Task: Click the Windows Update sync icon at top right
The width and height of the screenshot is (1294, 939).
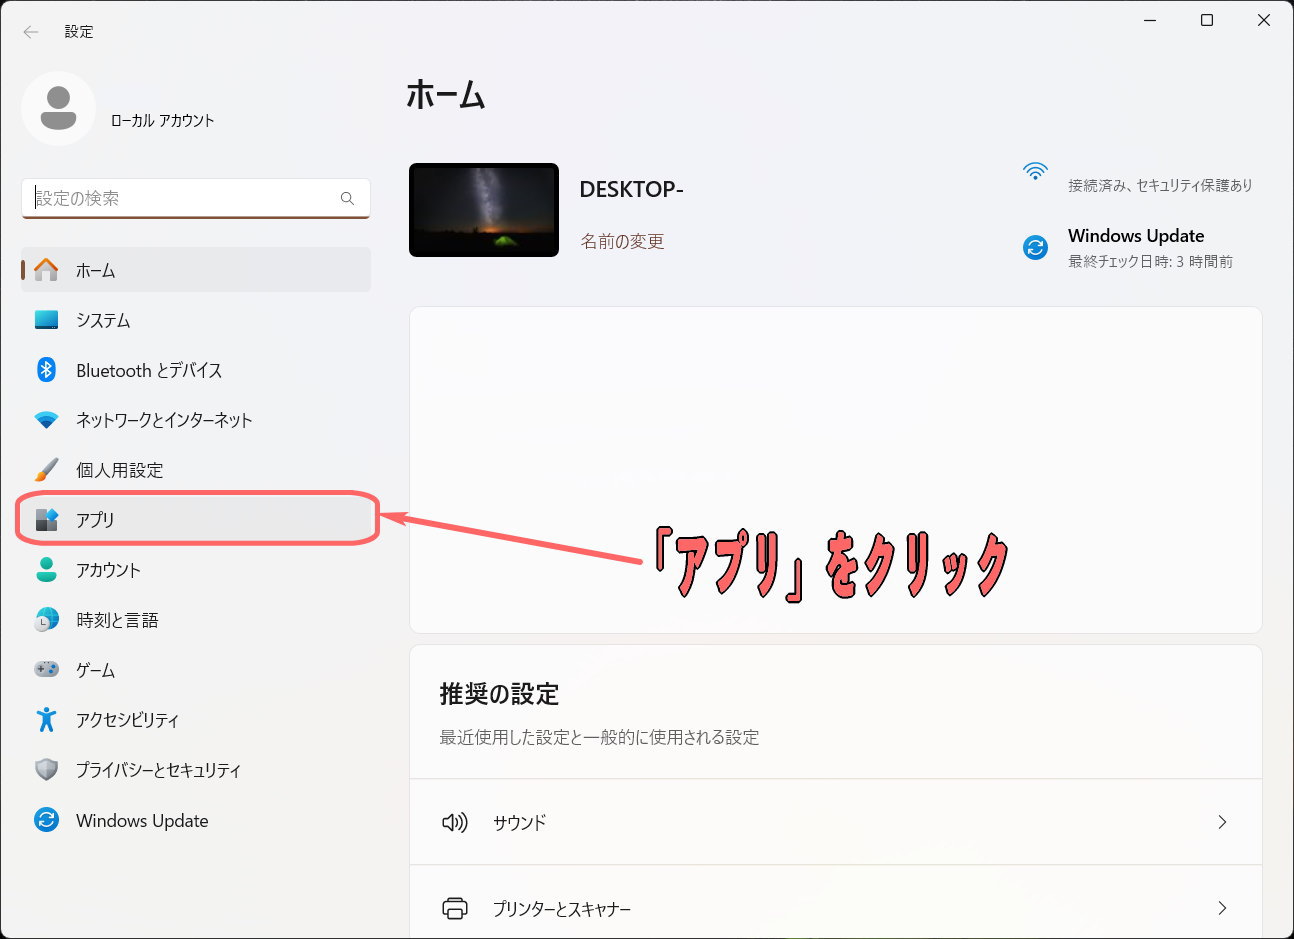Action: (1035, 247)
